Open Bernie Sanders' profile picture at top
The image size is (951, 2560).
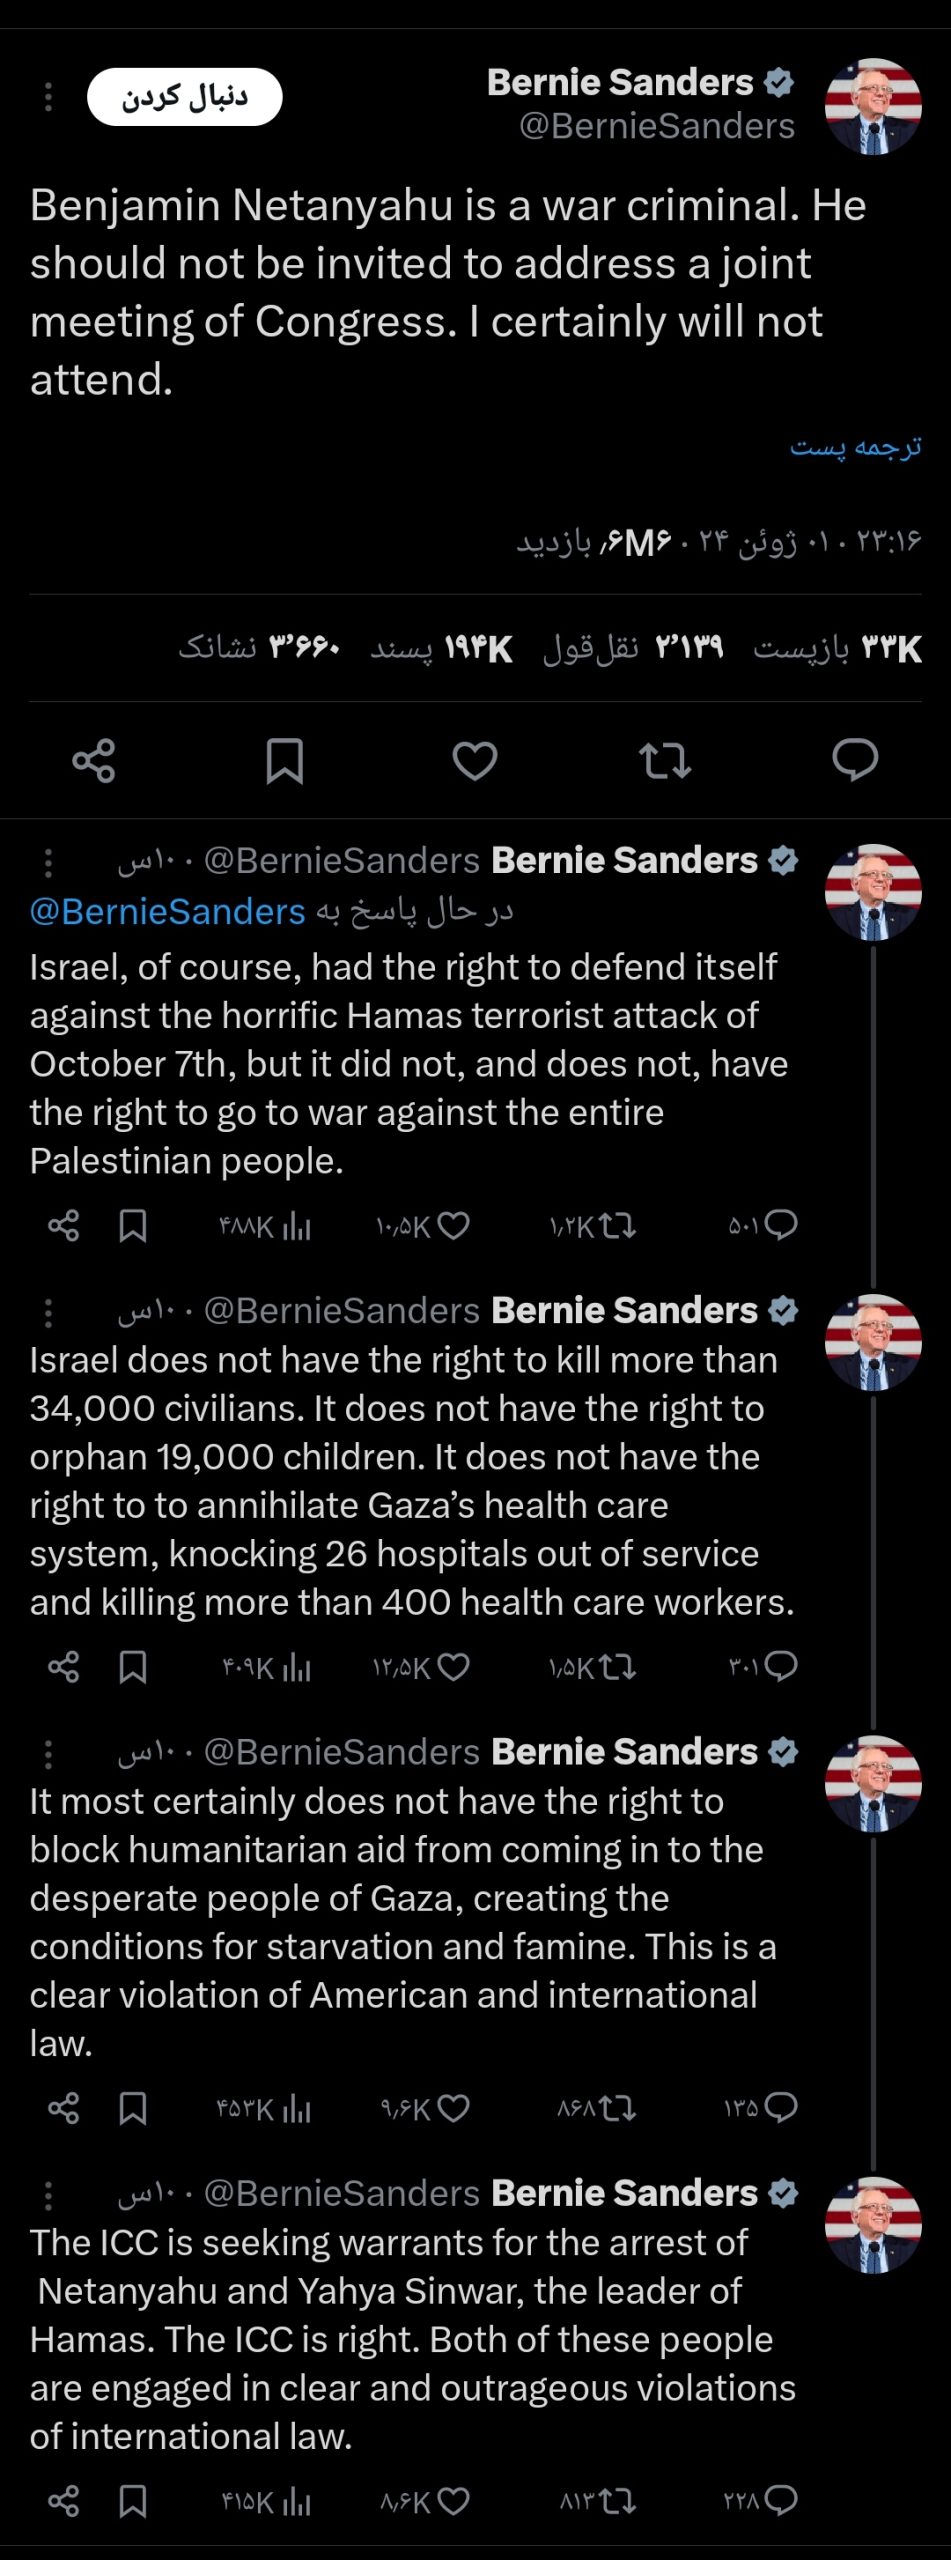pos(873,106)
